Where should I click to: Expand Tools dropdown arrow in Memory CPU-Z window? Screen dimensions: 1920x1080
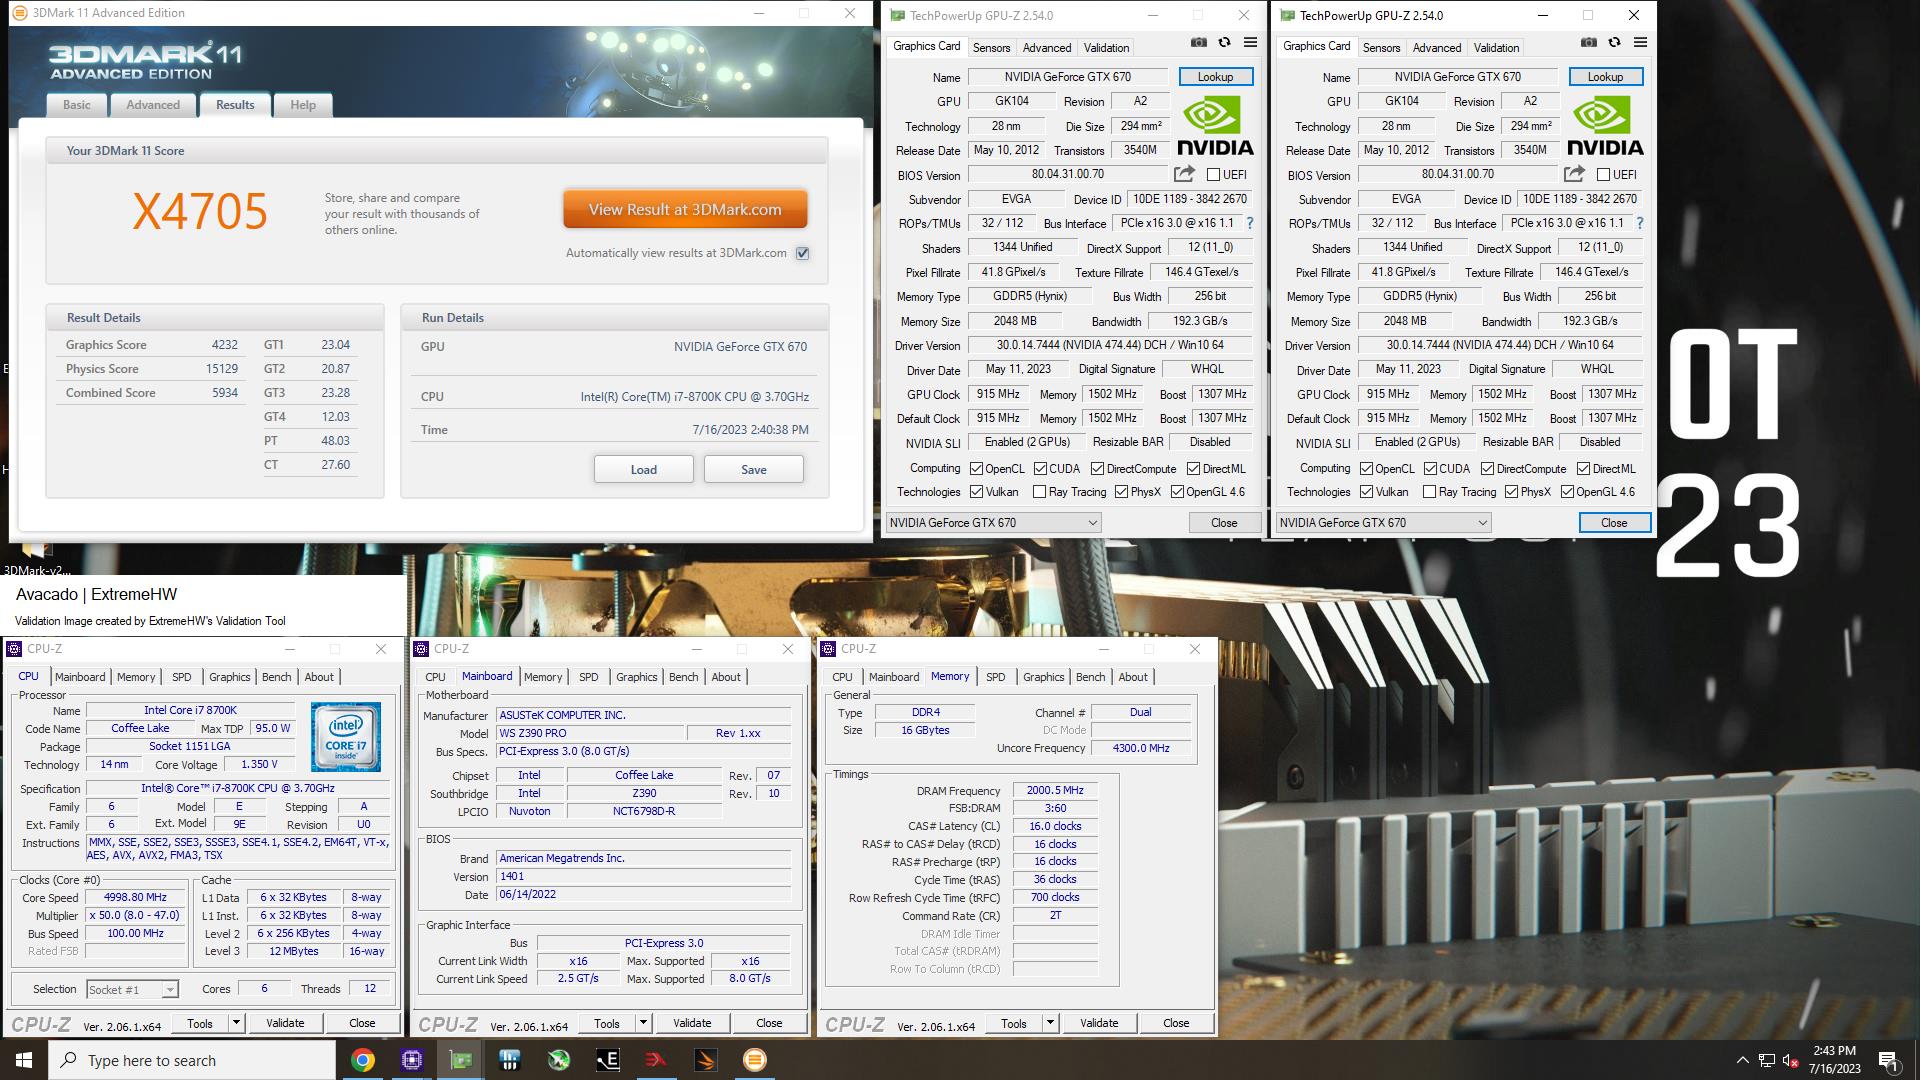click(1050, 1023)
